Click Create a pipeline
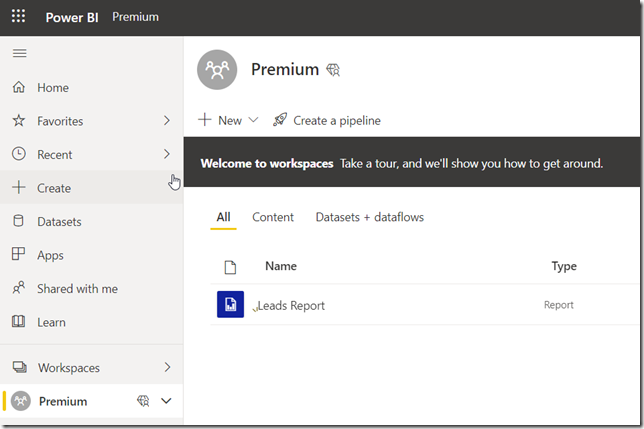Image resolution: width=644 pixels, height=429 pixels. point(327,120)
